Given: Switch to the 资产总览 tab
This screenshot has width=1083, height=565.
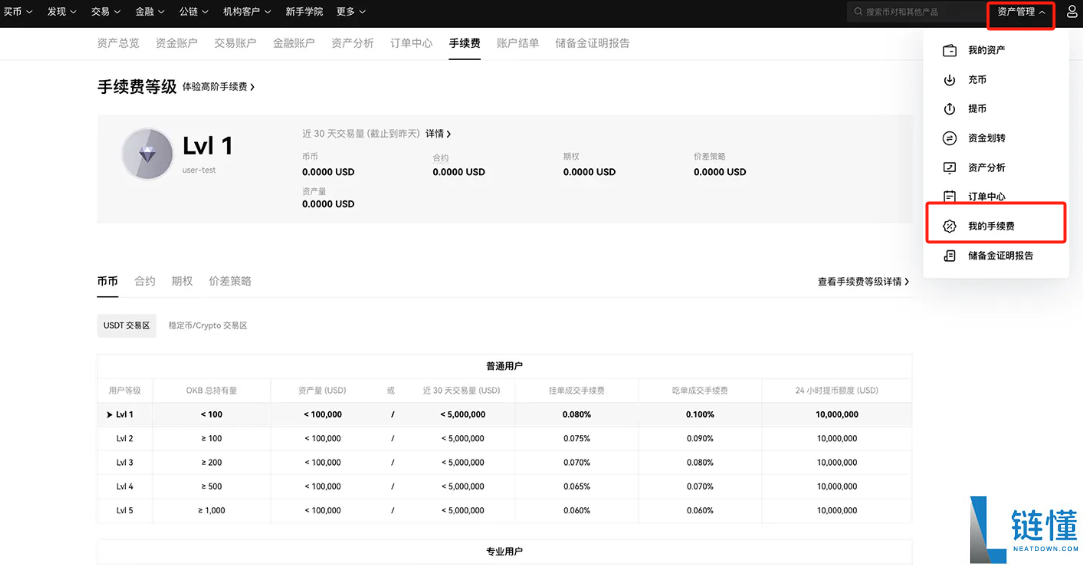Looking at the screenshot, I should pyautogui.click(x=118, y=43).
